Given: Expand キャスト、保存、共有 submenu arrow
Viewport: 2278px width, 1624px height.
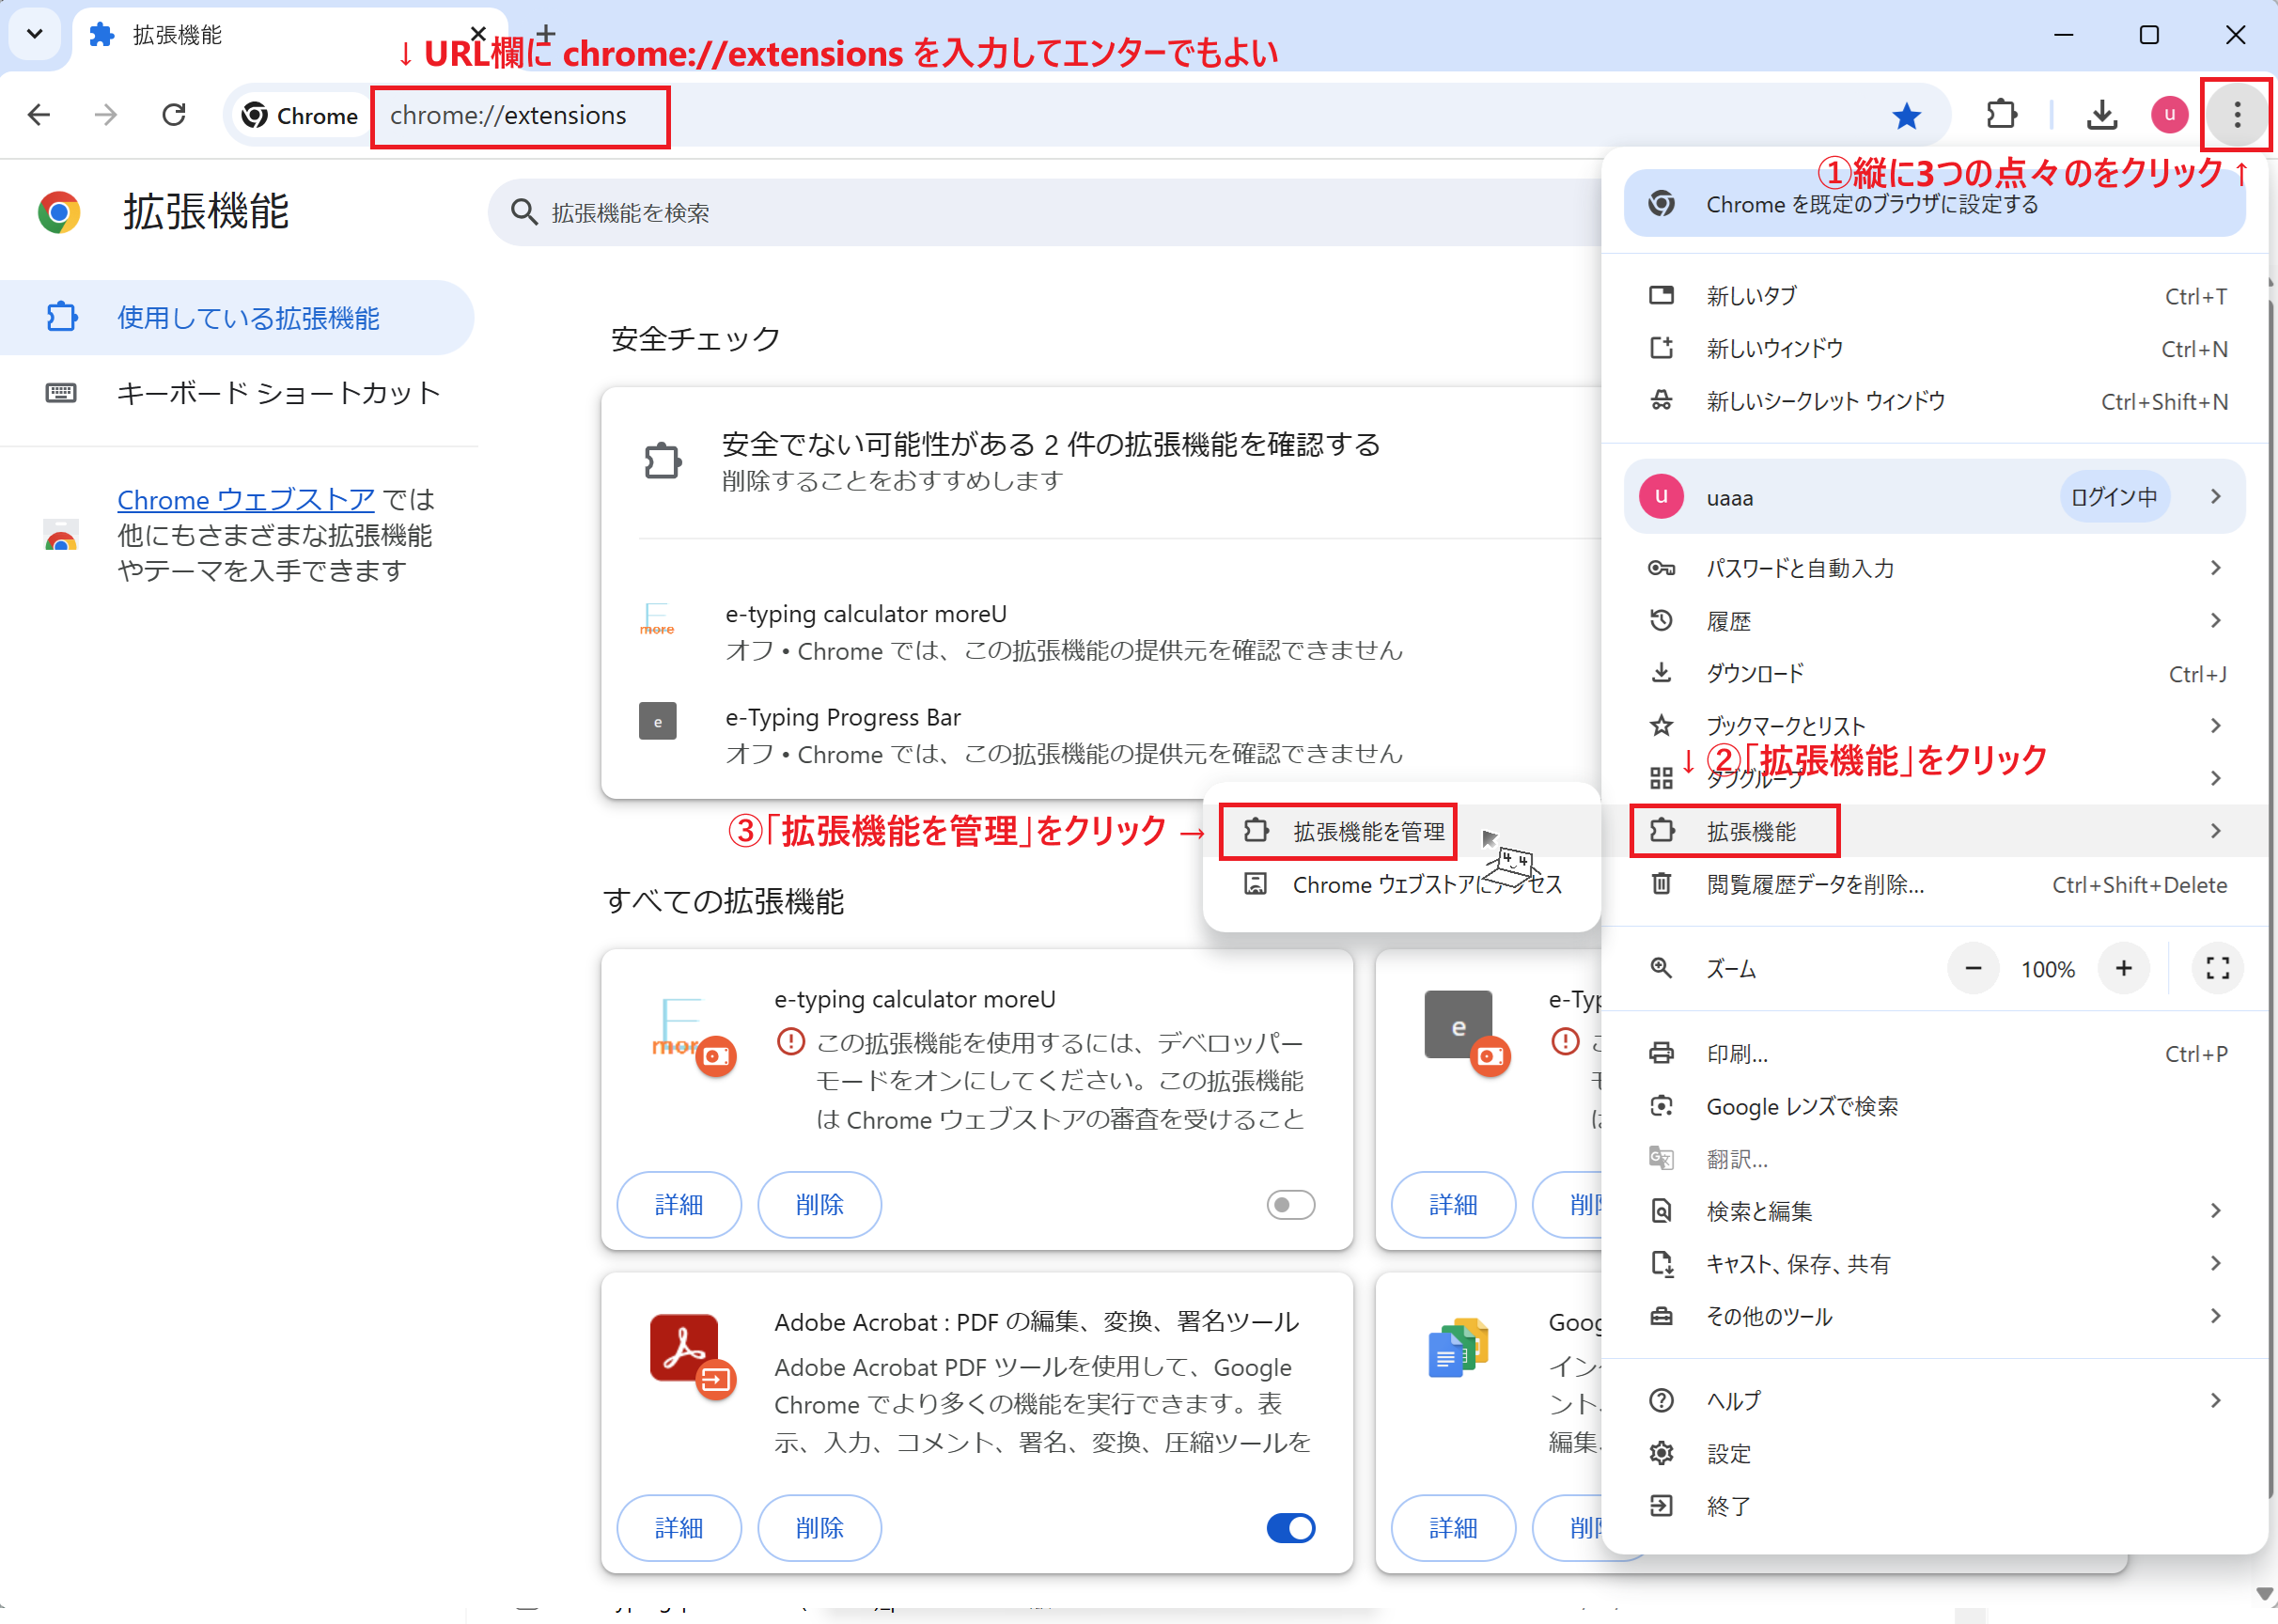Looking at the screenshot, I should (x=2215, y=1264).
